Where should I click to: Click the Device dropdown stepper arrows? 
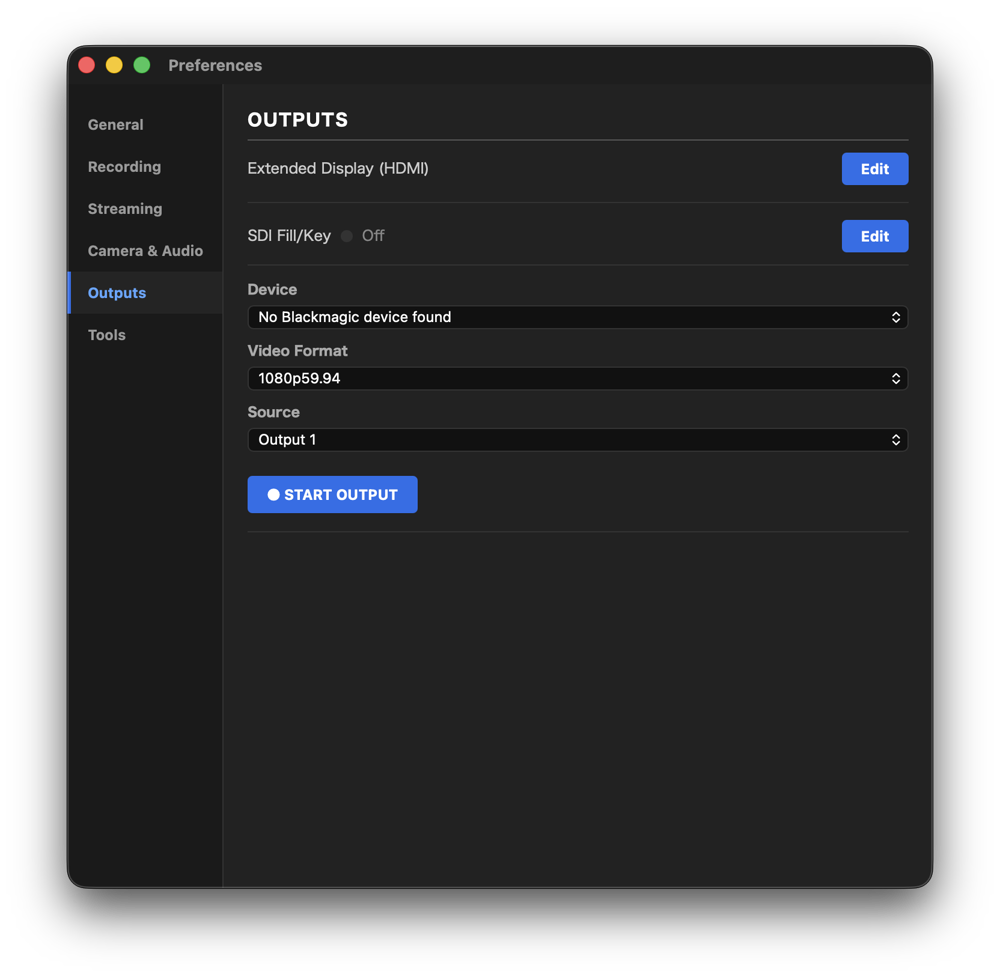895,317
